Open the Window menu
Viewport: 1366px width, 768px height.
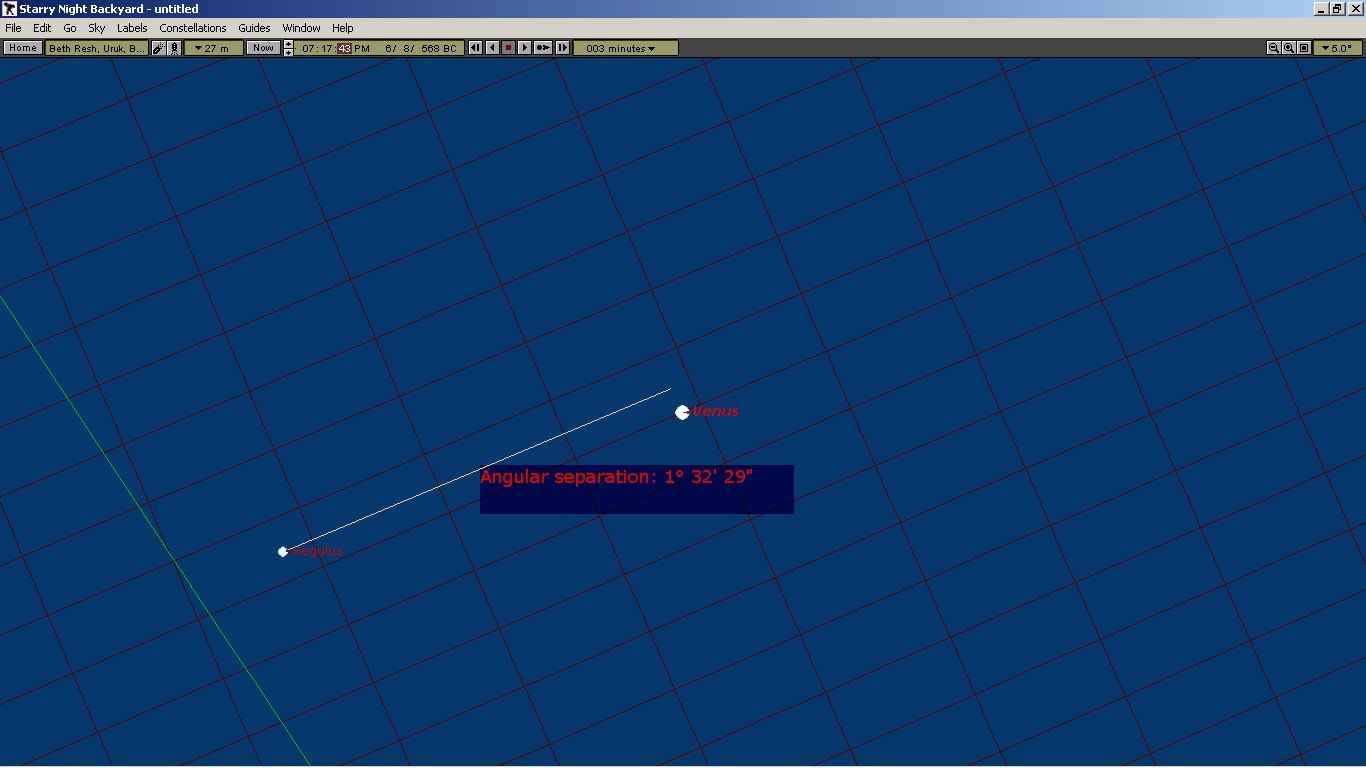[x=301, y=28]
